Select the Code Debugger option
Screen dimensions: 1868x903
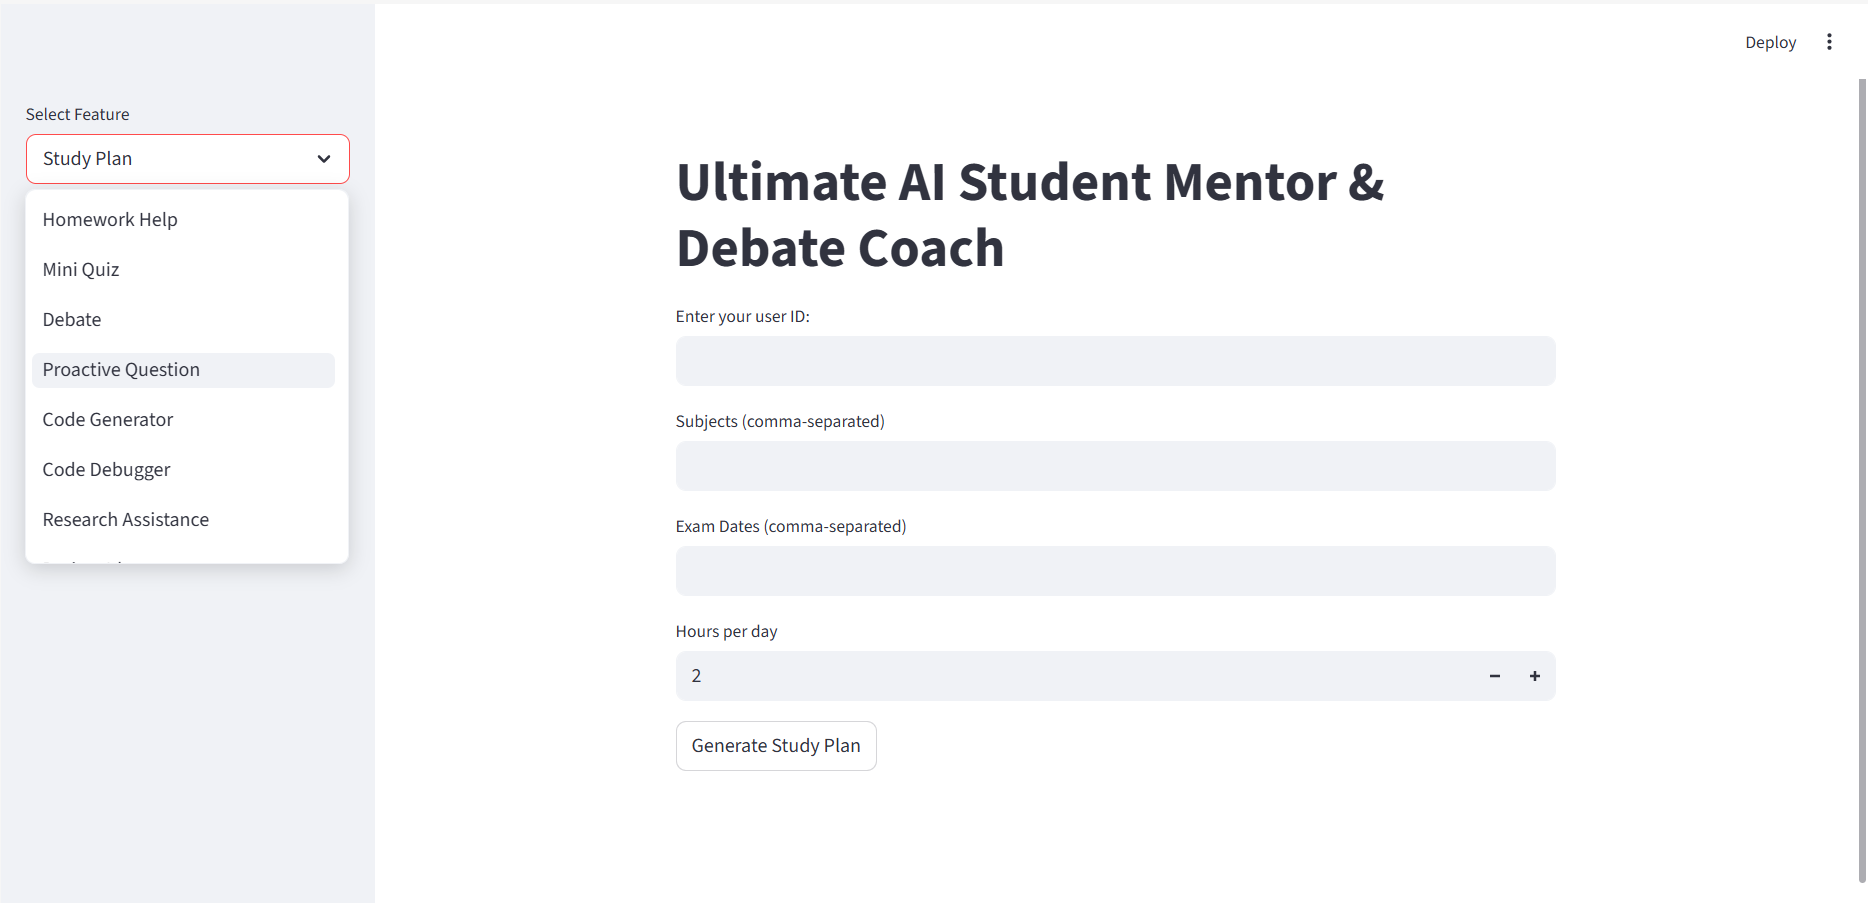coord(106,470)
